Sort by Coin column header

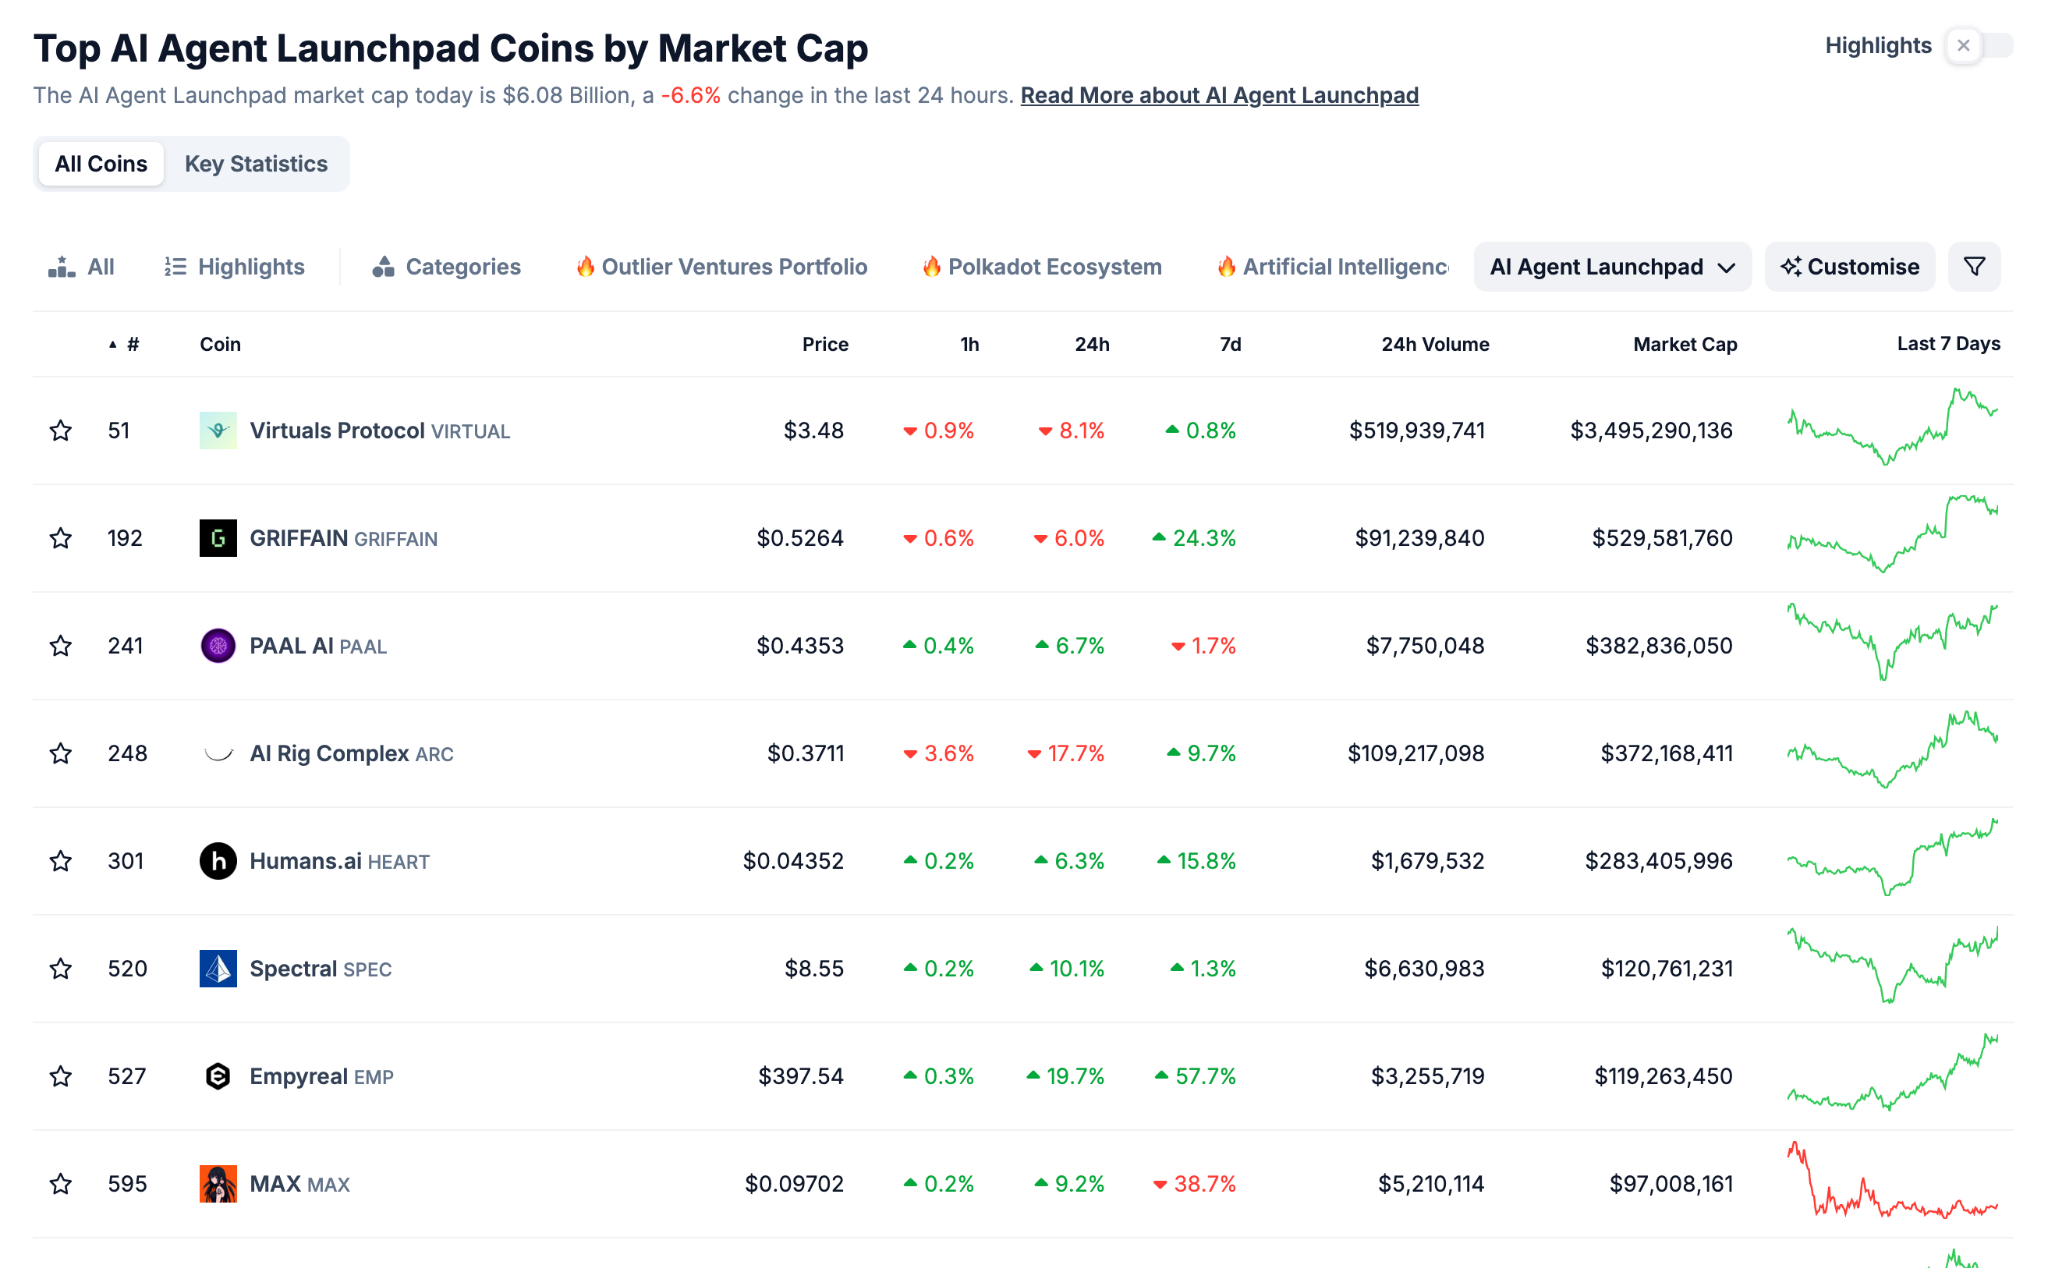220,344
